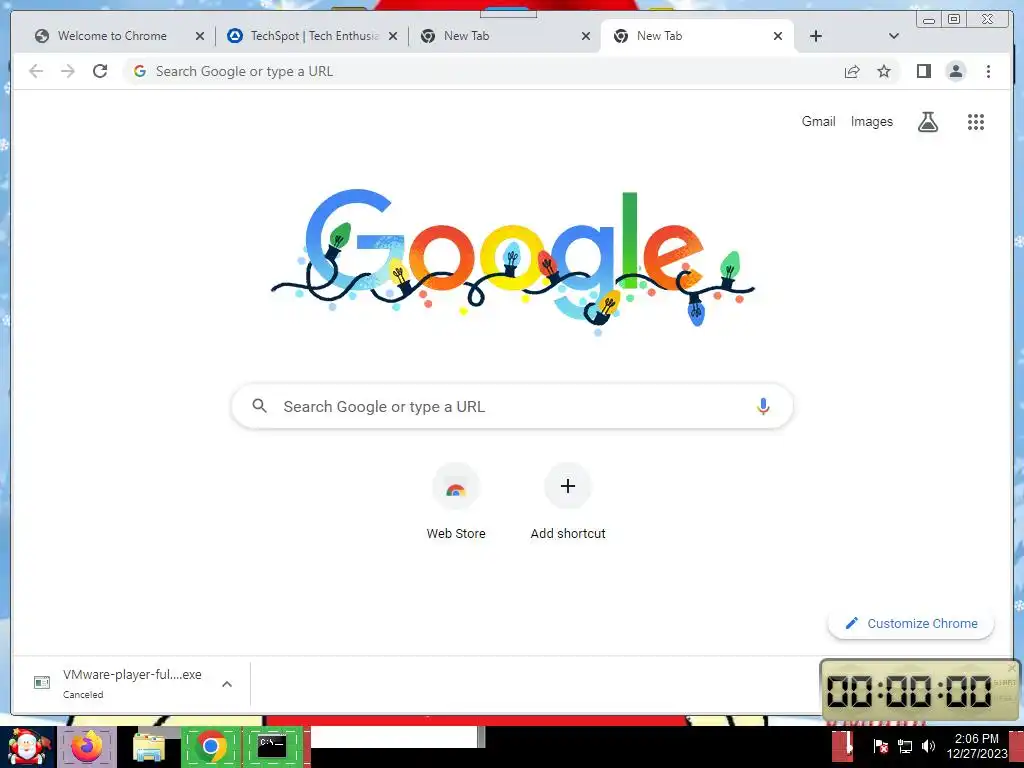The width and height of the screenshot is (1024, 768).
Task: Expand VMware download options chevron
Action: pos(227,684)
